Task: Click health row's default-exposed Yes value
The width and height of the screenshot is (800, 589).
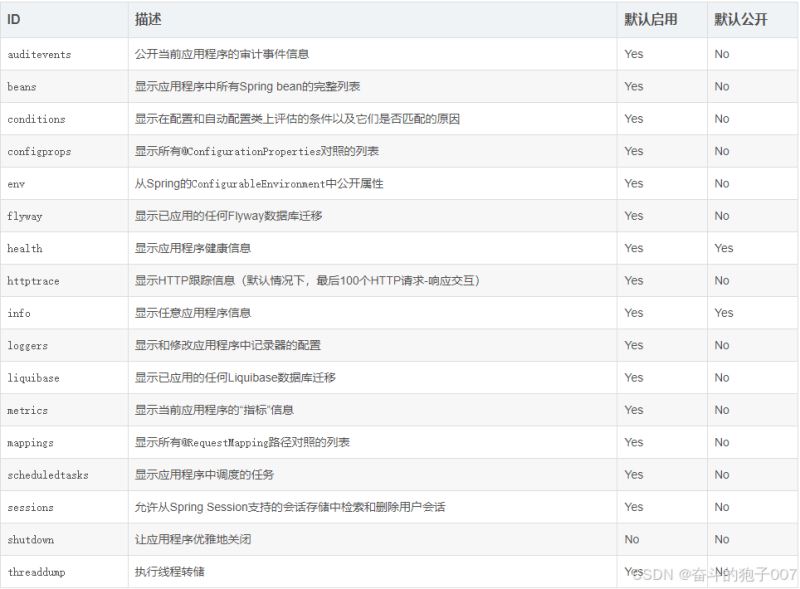Action: 724,248
